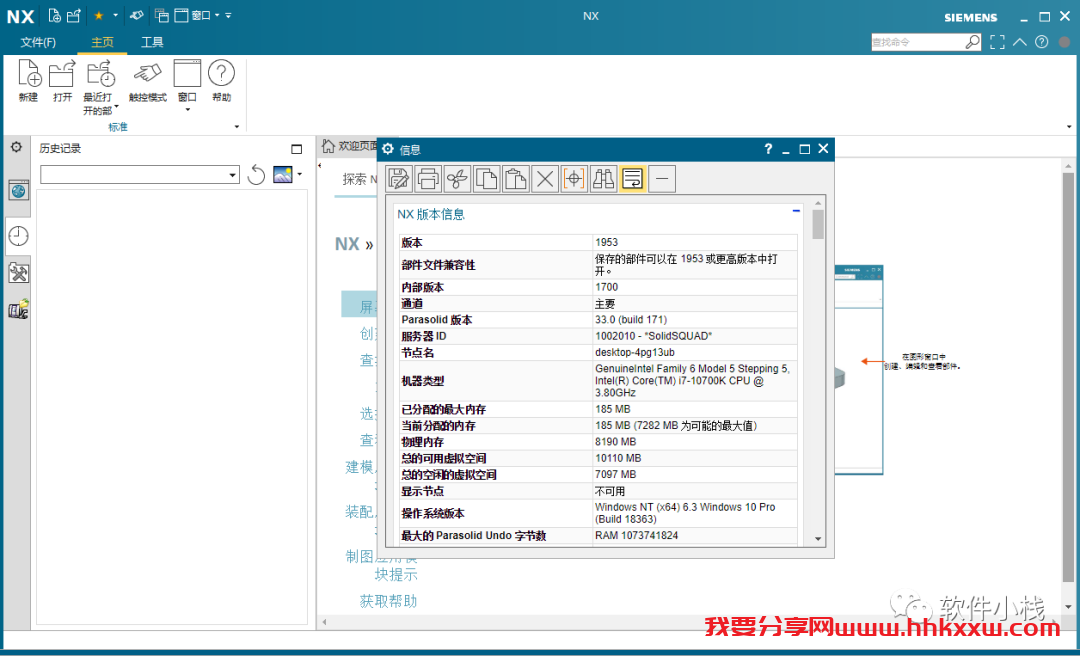Refresh the 历史记录 panel

tap(256, 175)
